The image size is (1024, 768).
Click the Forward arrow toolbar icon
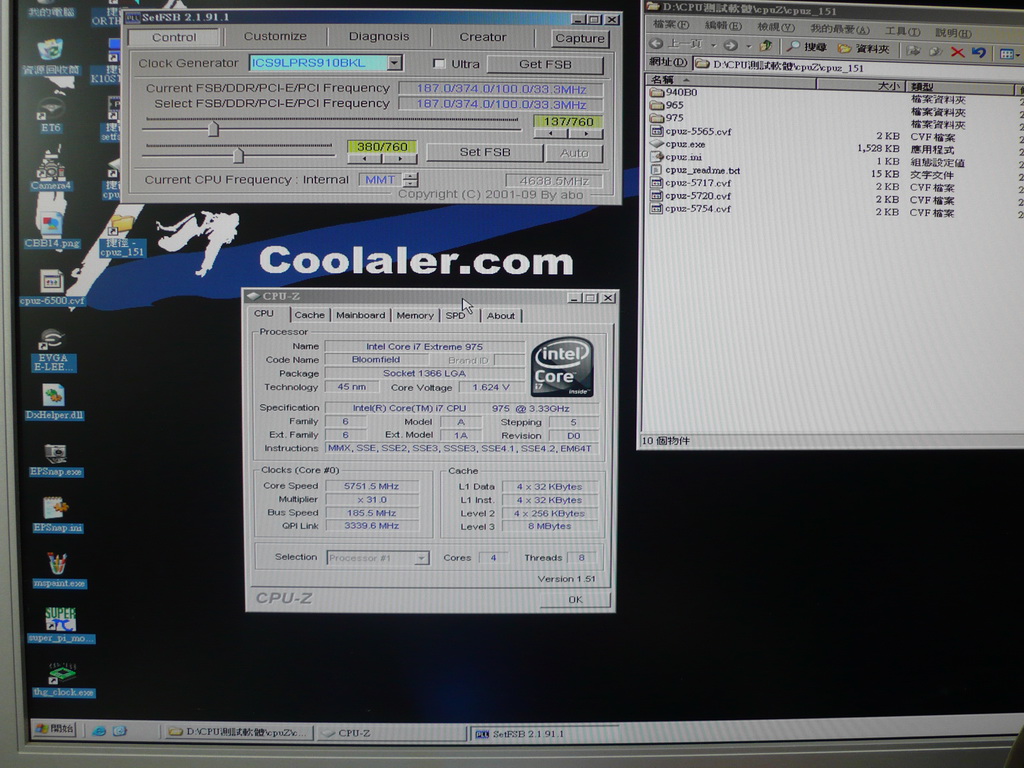click(x=731, y=45)
